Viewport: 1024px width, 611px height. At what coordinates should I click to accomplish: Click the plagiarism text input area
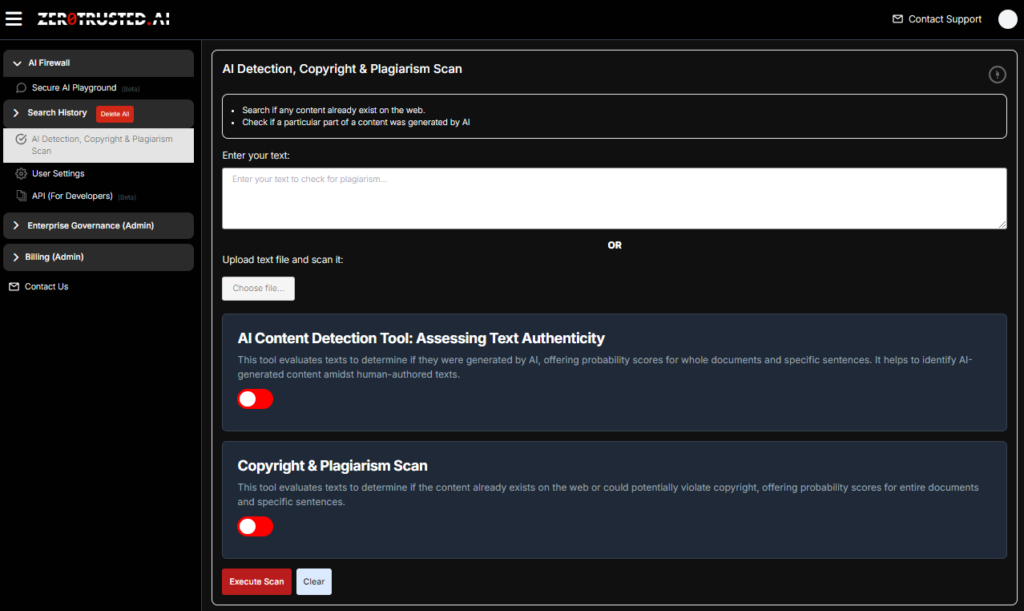point(614,198)
